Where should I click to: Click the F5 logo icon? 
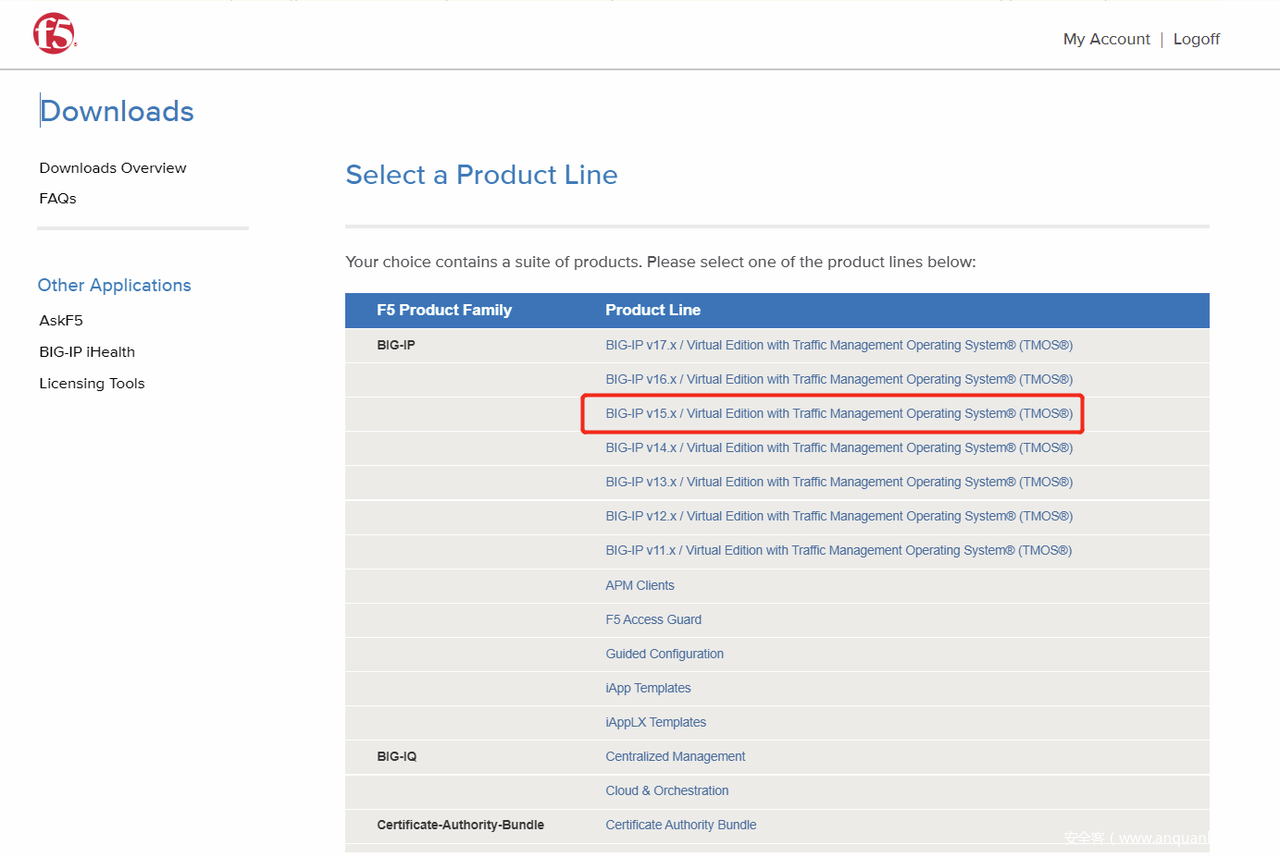[x=54, y=35]
